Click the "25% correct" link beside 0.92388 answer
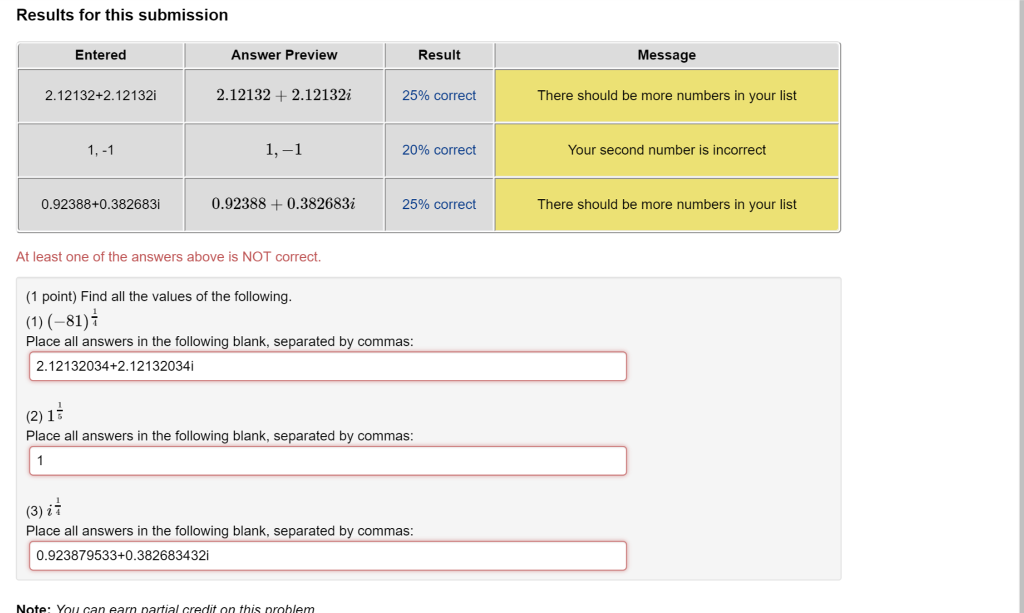The image size is (1024, 613). pos(438,204)
